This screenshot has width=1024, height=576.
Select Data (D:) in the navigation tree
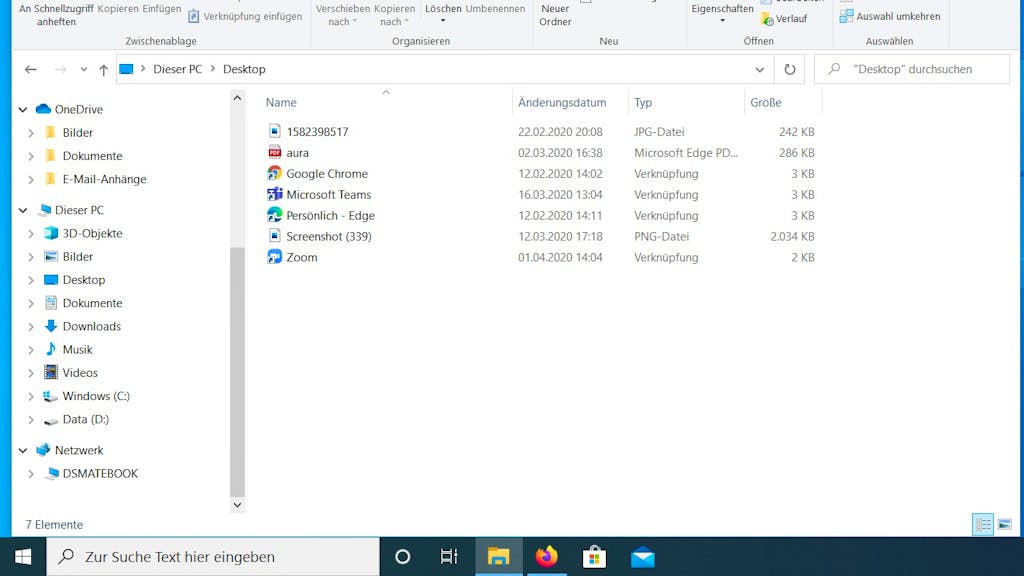(x=86, y=419)
